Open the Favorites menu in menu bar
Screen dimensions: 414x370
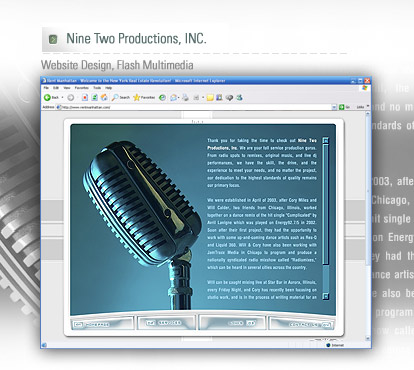pos(82,88)
